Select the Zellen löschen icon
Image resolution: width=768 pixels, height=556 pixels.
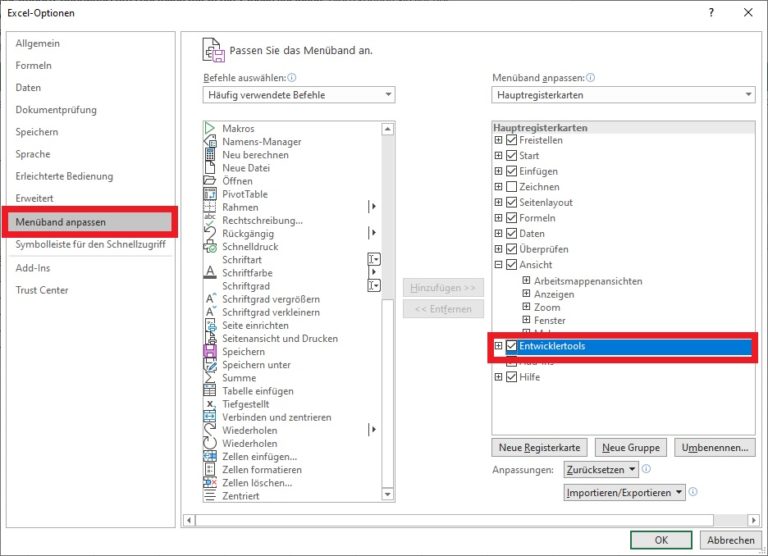pyautogui.click(x=210, y=483)
